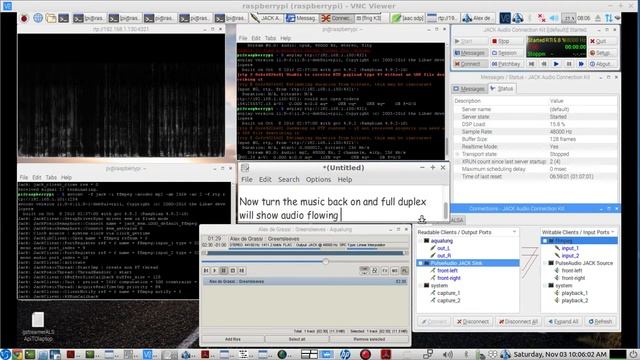Collapse system client in writable input ports
Image resolution: width=640 pixels, height=360 pixels.
pyautogui.click(x=545, y=285)
